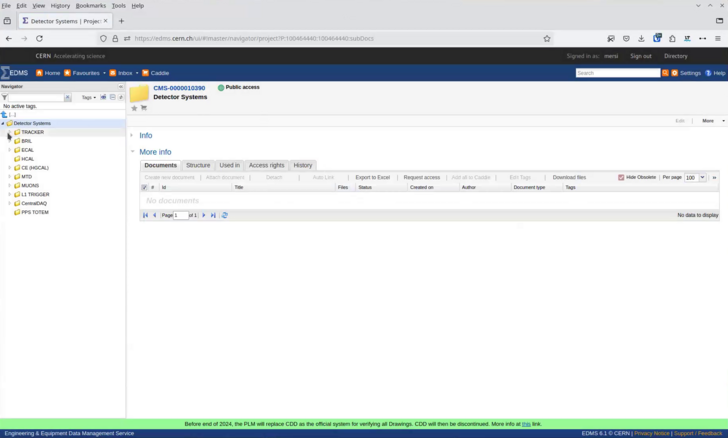Screen dimensions: 728x438
Task: Collapse the Detector Systems root node
Action: click(x=3, y=124)
